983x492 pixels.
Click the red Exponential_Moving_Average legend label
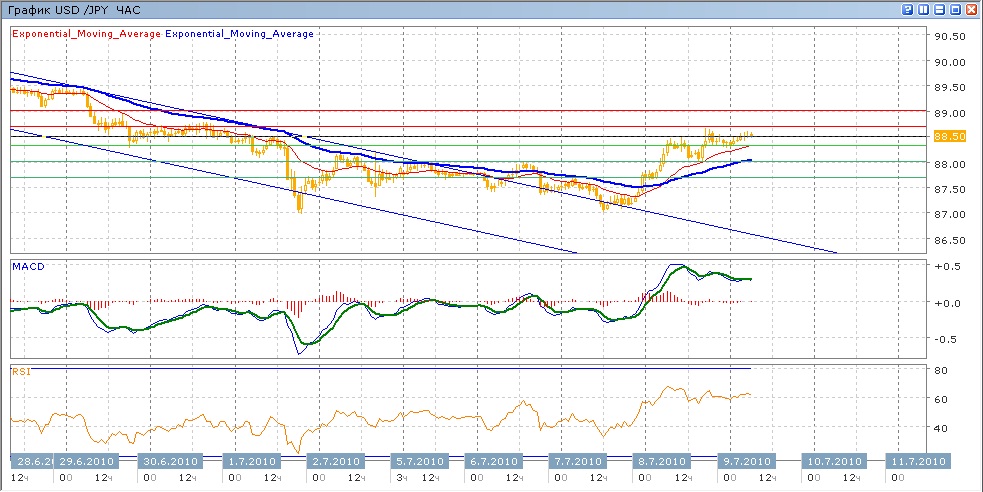86,34
